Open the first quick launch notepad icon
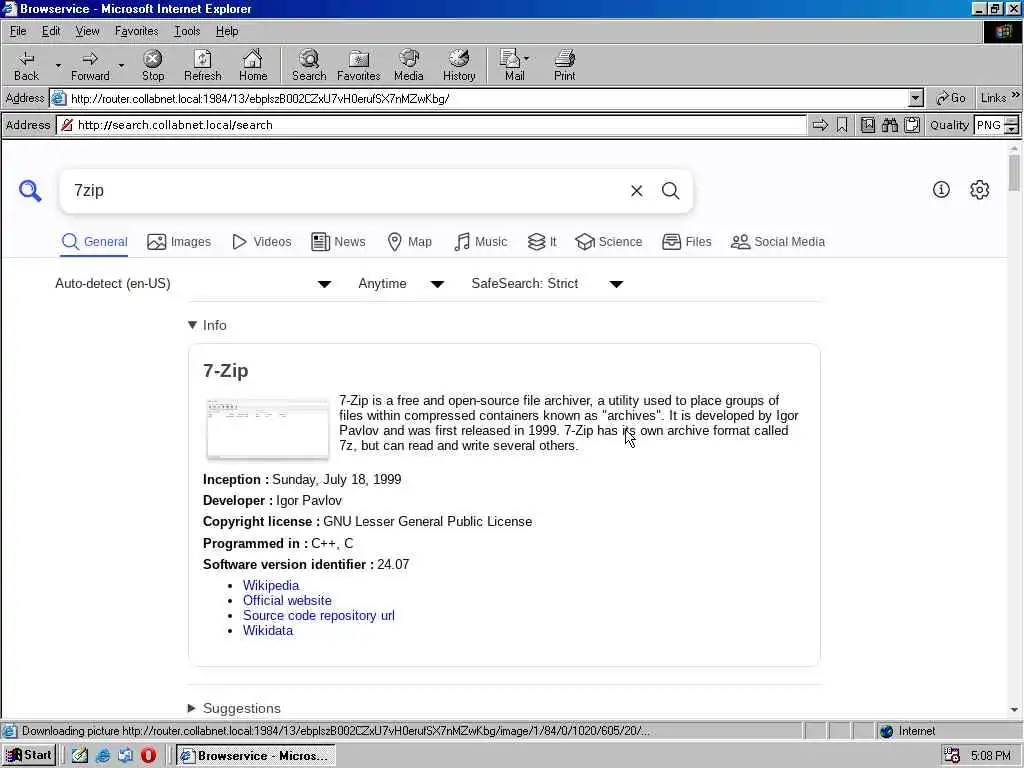 pyautogui.click(x=80, y=756)
